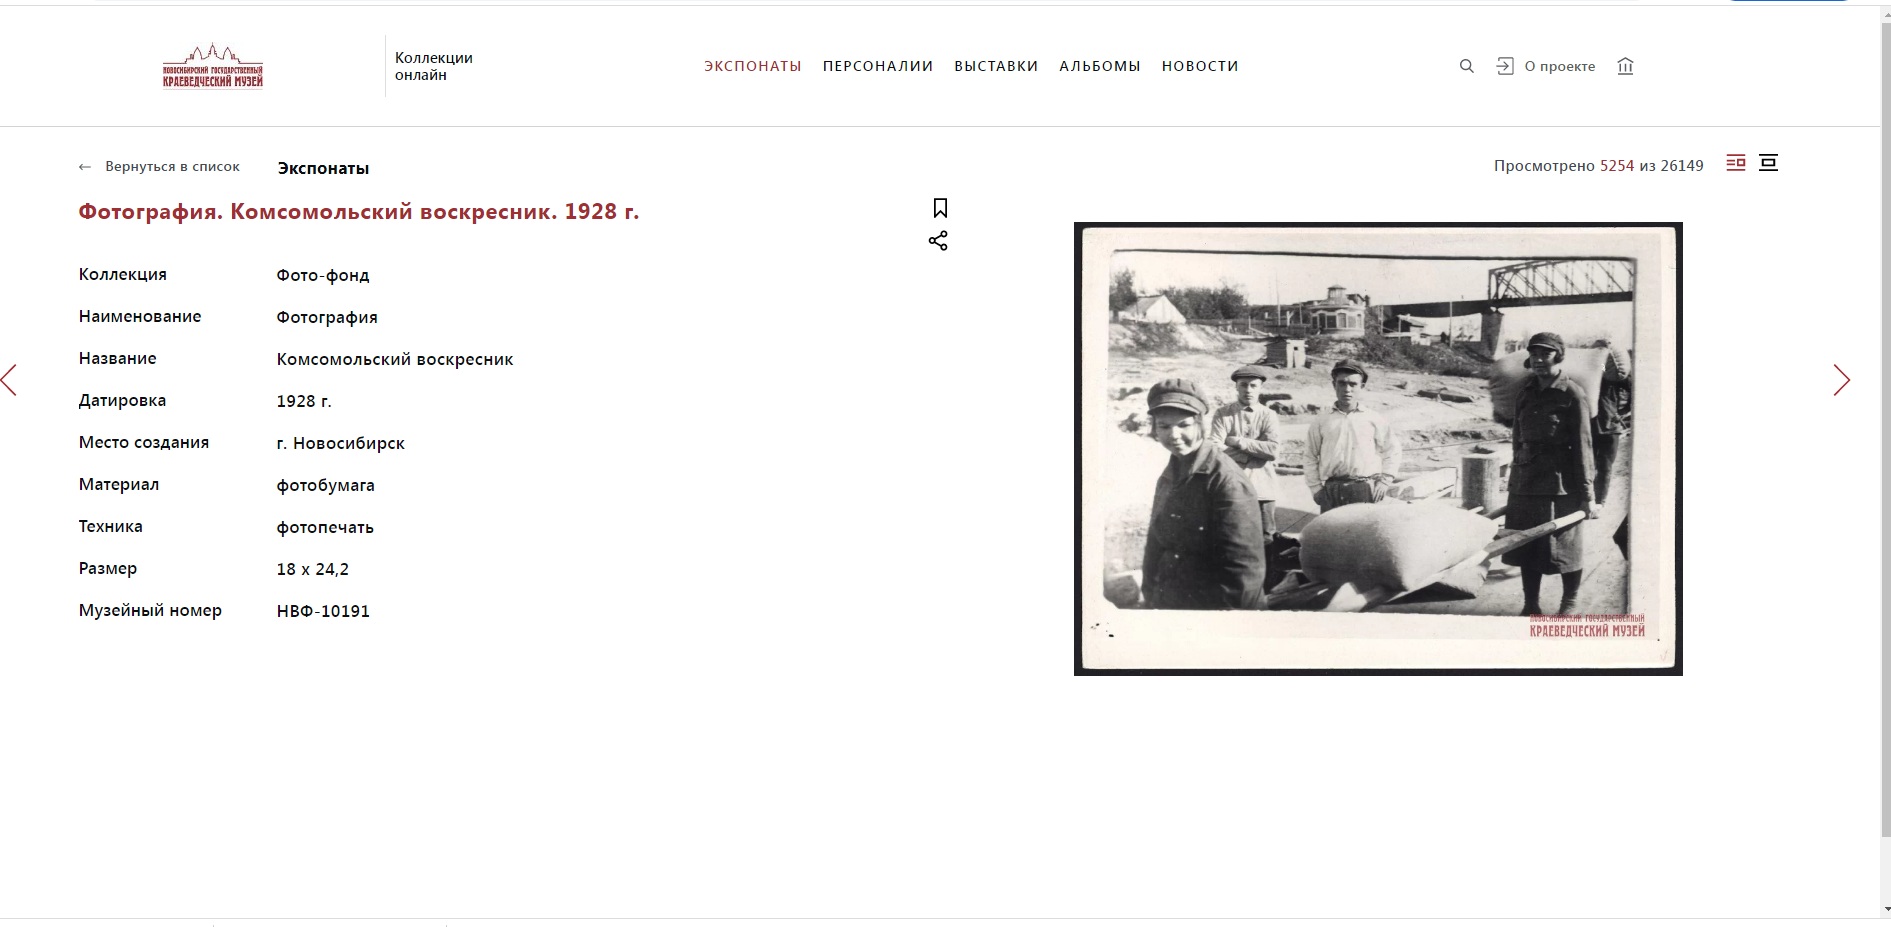Viewport: 1891px width, 927px height.
Task: Click the search magnifier icon
Action: coord(1466,66)
